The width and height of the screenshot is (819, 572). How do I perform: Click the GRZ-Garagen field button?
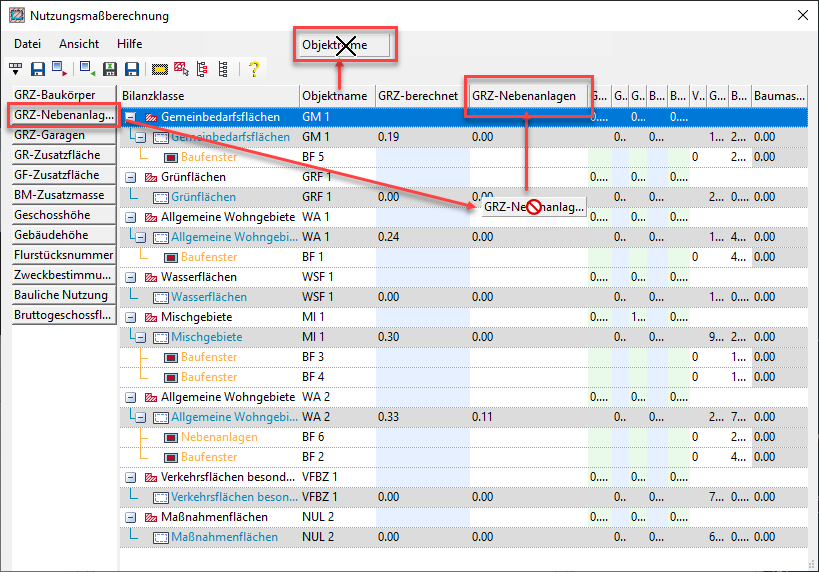coord(50,135)
